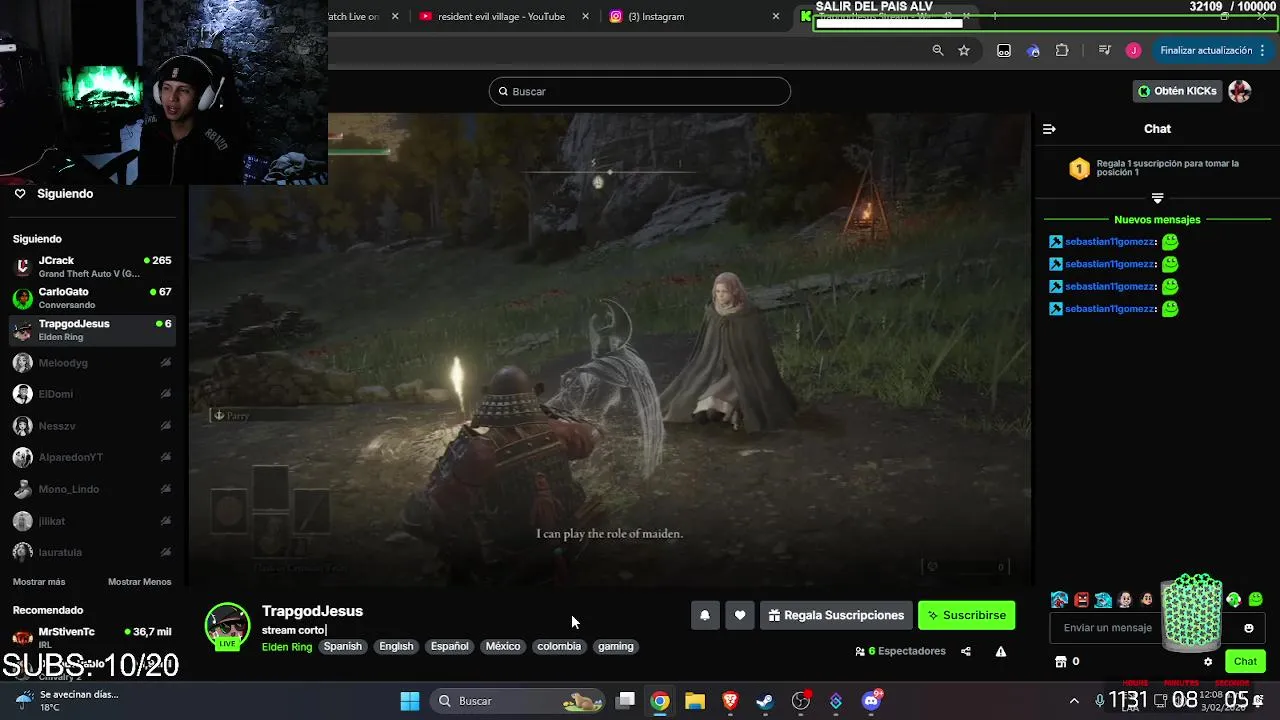Click the heart follow icon
This screenshot has width=1280, height=720.
pos(740,615)
